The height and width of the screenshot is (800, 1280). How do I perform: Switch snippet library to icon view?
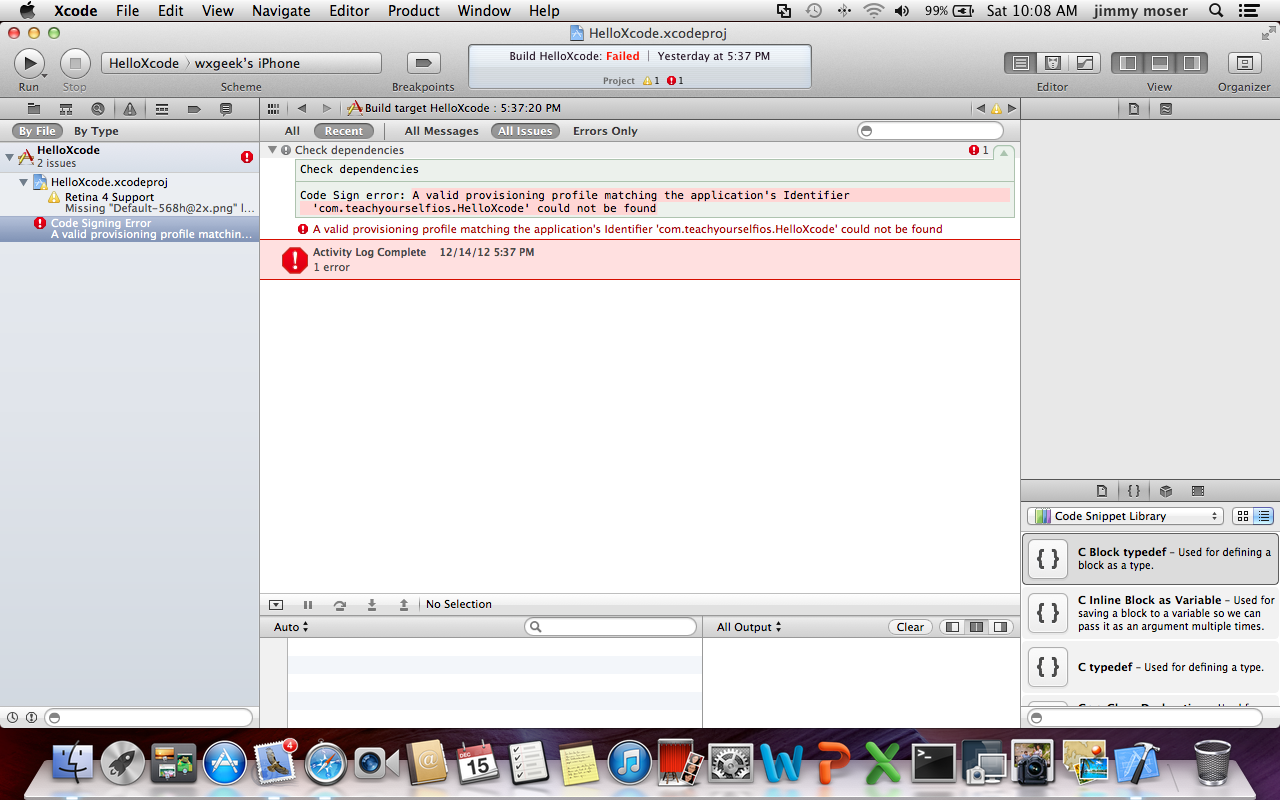click(x=1243, y=516)
